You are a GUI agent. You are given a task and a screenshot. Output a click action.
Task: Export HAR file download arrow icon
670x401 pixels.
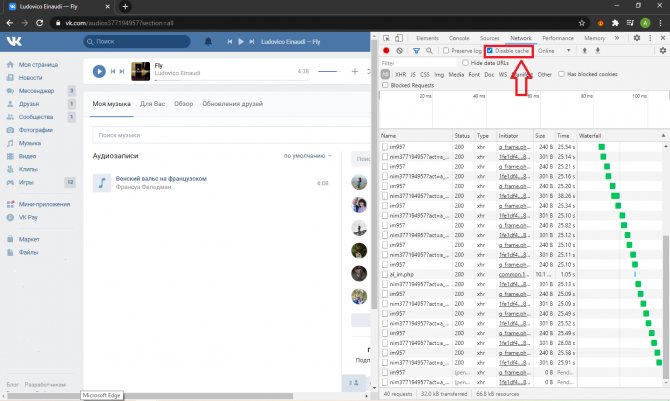[x=597, y=50]
